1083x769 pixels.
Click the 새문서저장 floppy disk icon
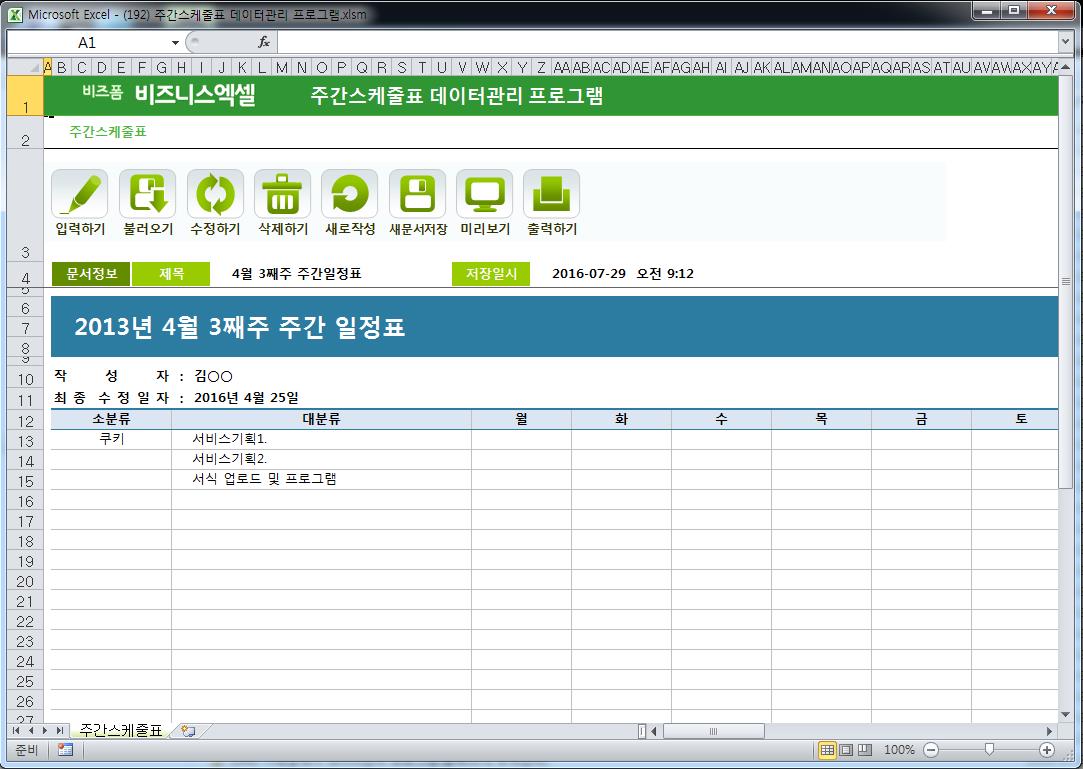417,194
